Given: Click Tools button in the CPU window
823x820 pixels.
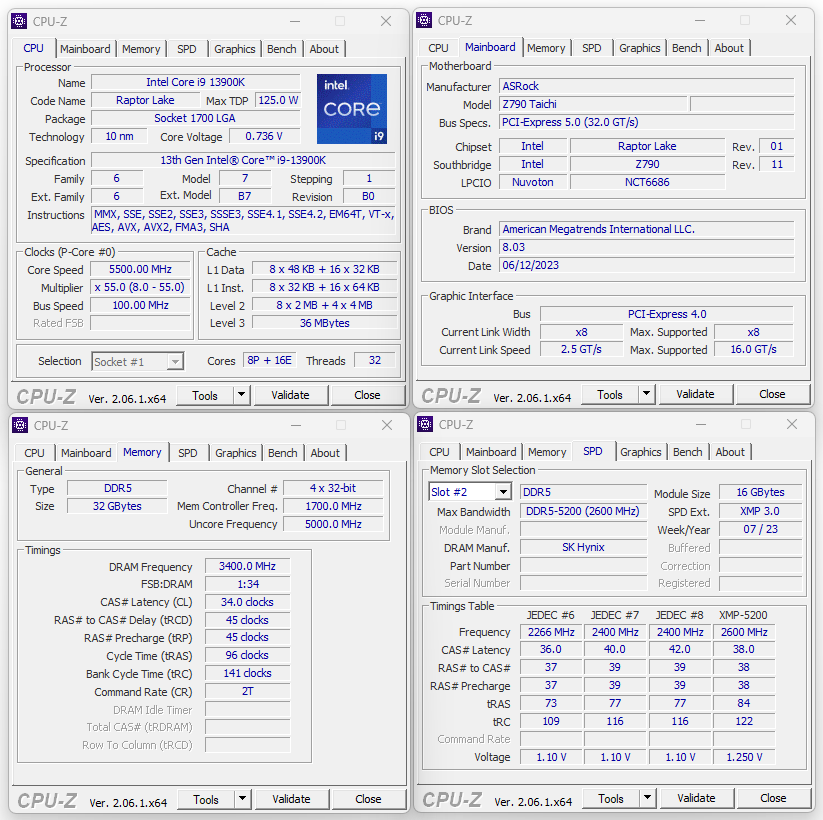Looking at the screenshot, I should [205, 395].
